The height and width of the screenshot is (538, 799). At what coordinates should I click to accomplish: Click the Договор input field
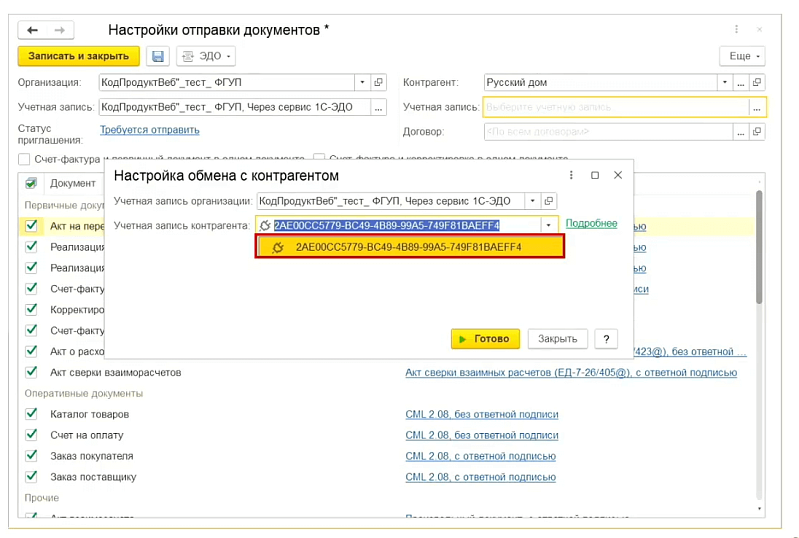608,132
